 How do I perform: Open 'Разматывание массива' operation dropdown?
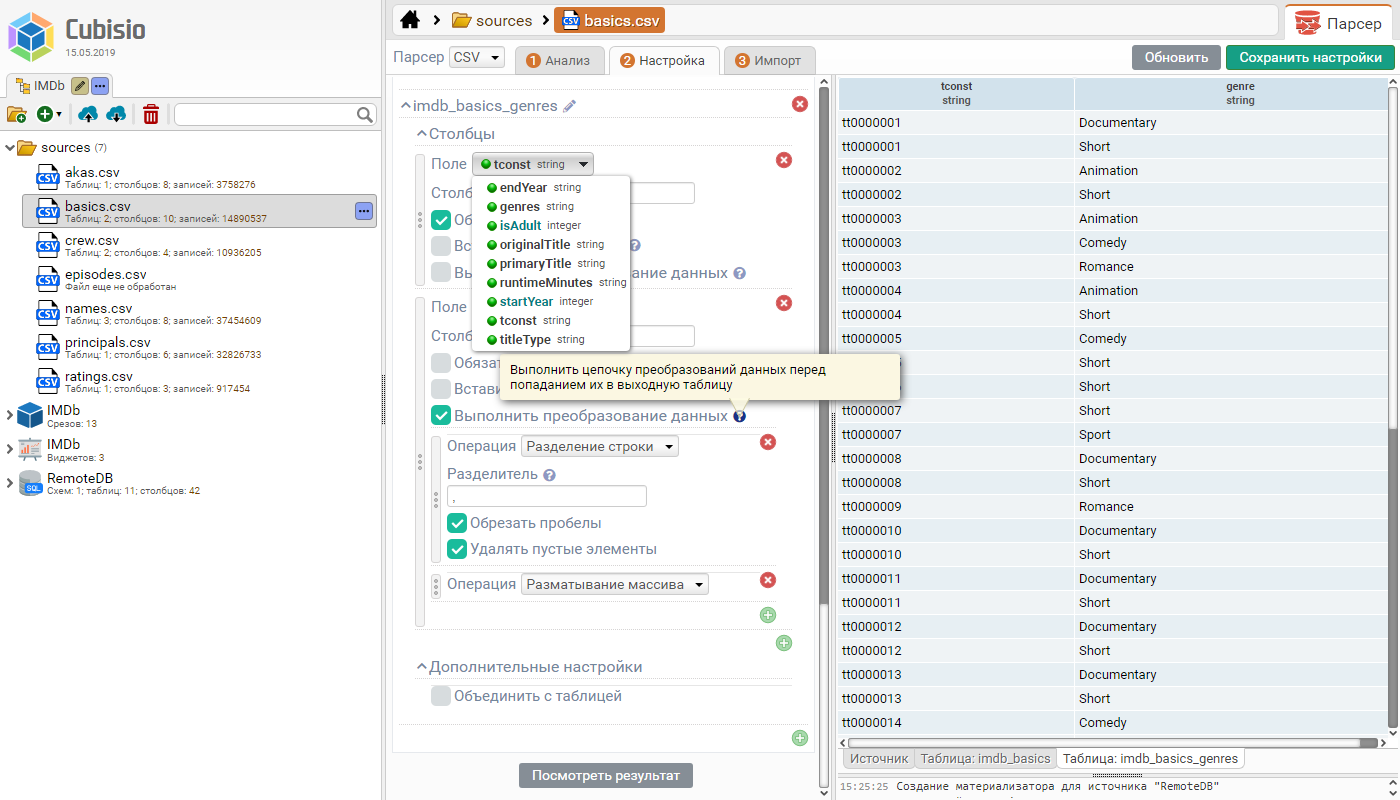tap(615, 584)
